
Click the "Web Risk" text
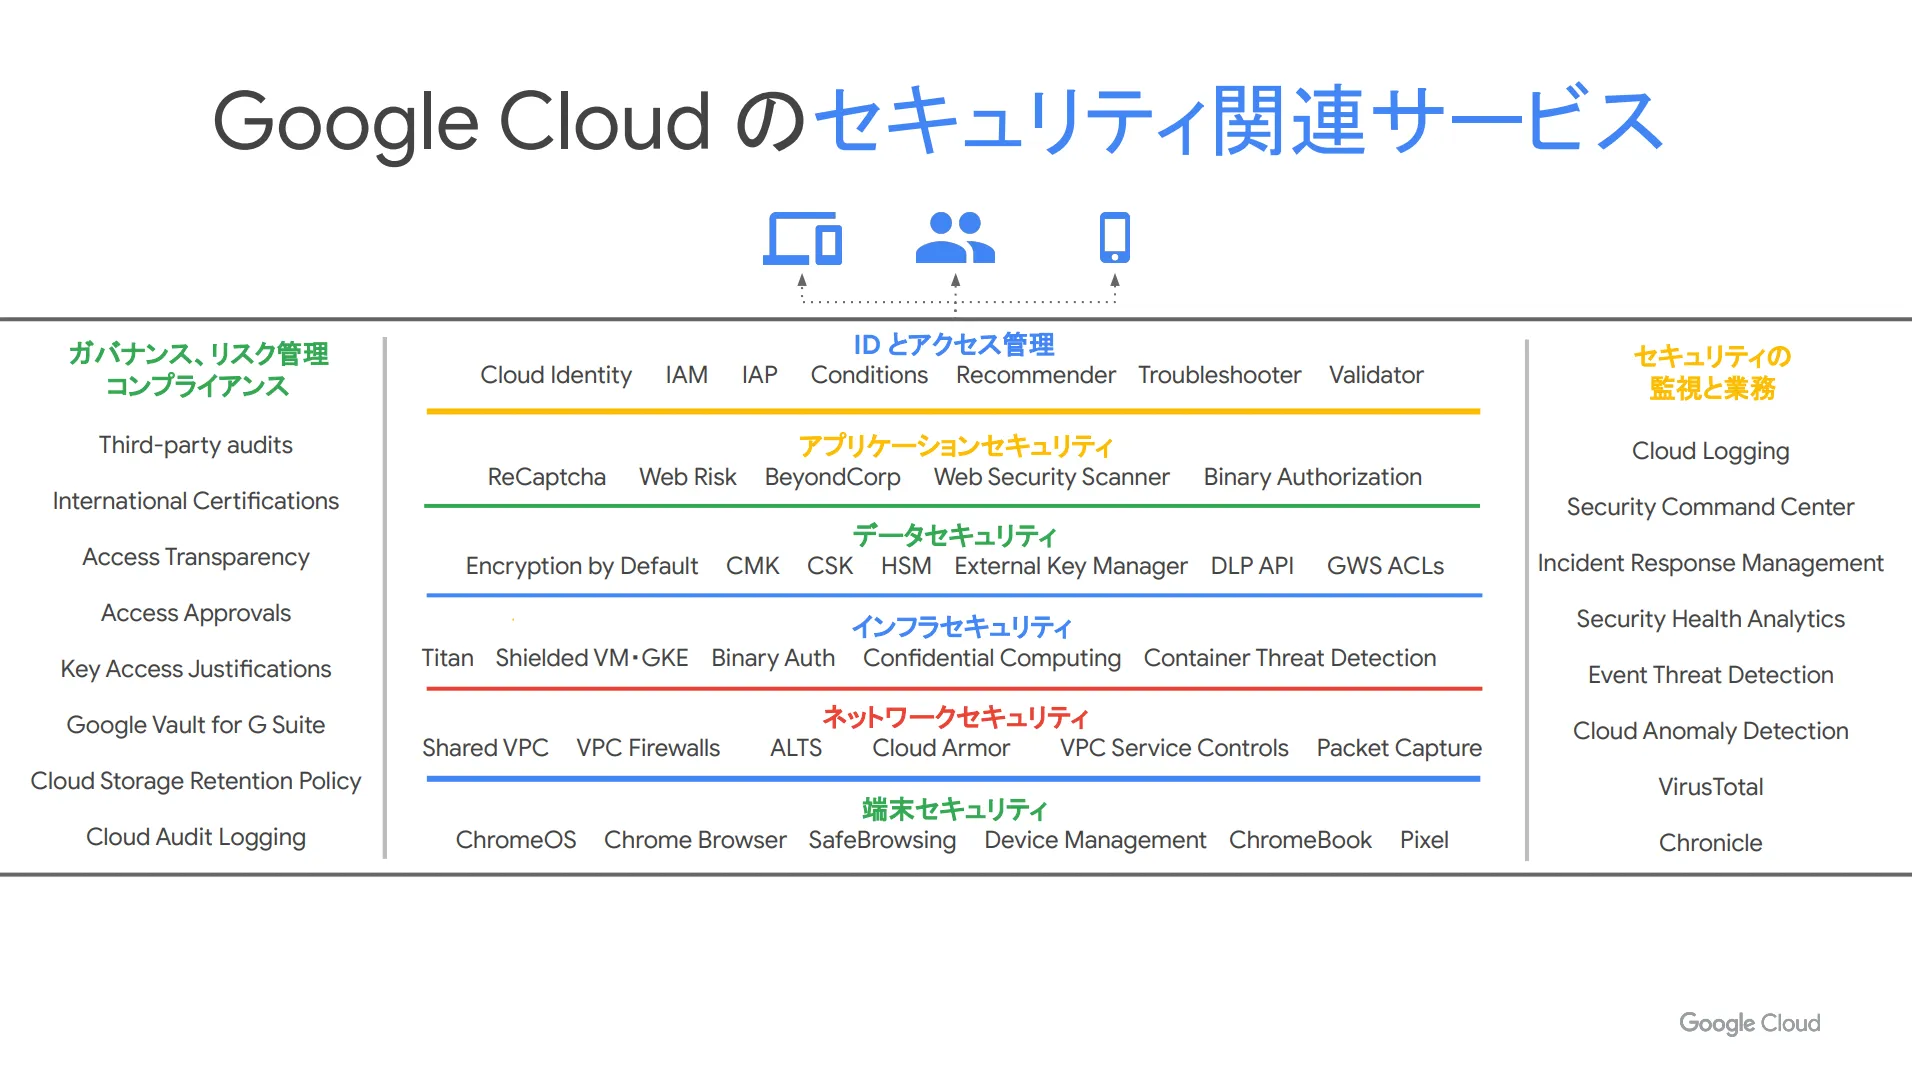(x=688, y=477)
